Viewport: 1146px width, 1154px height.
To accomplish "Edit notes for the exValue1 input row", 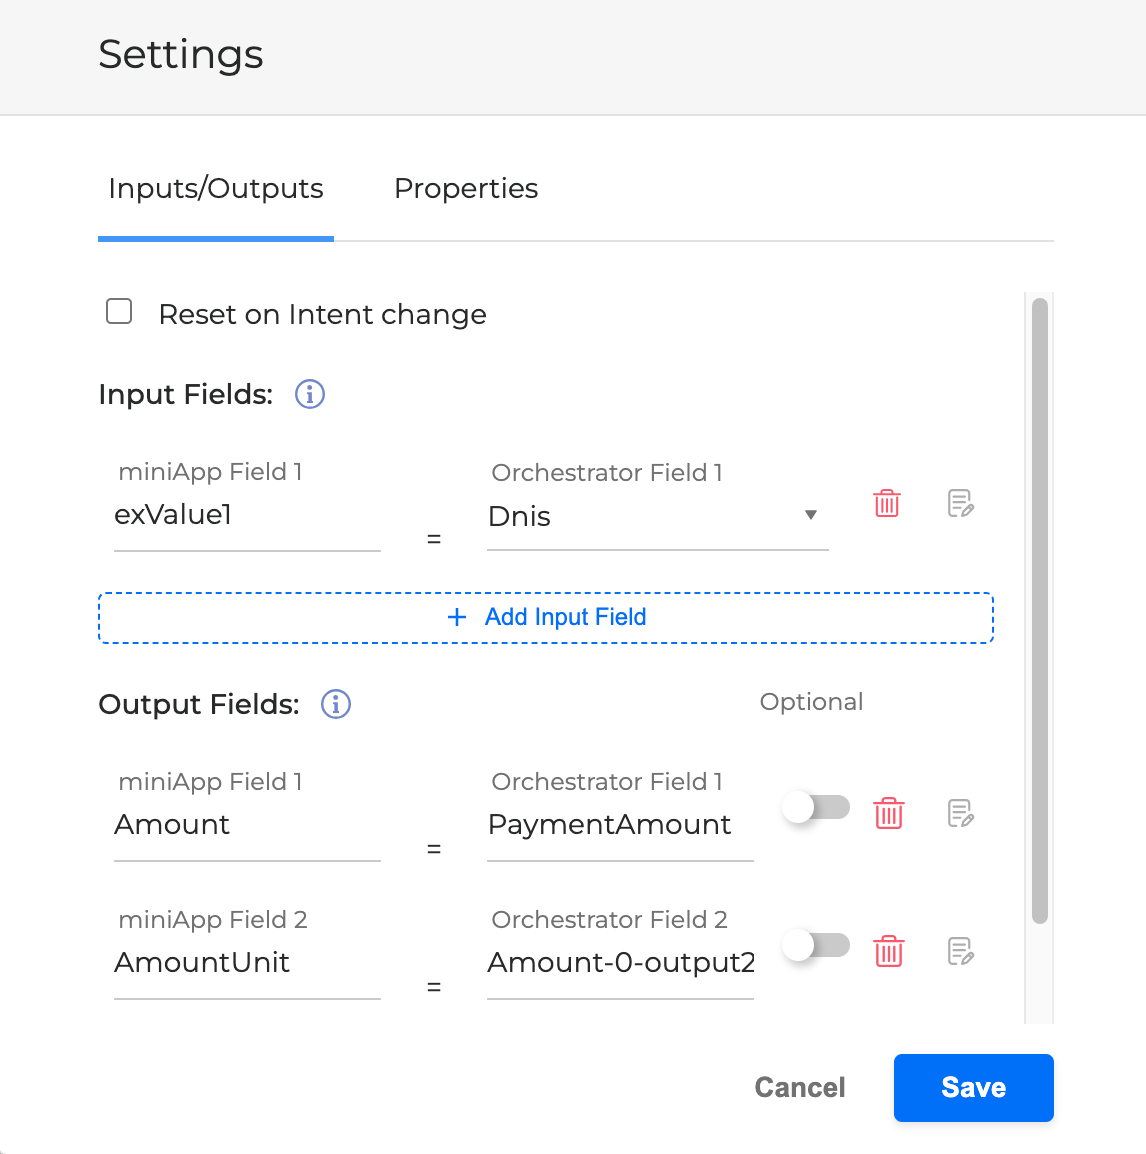I will [960, 503].
